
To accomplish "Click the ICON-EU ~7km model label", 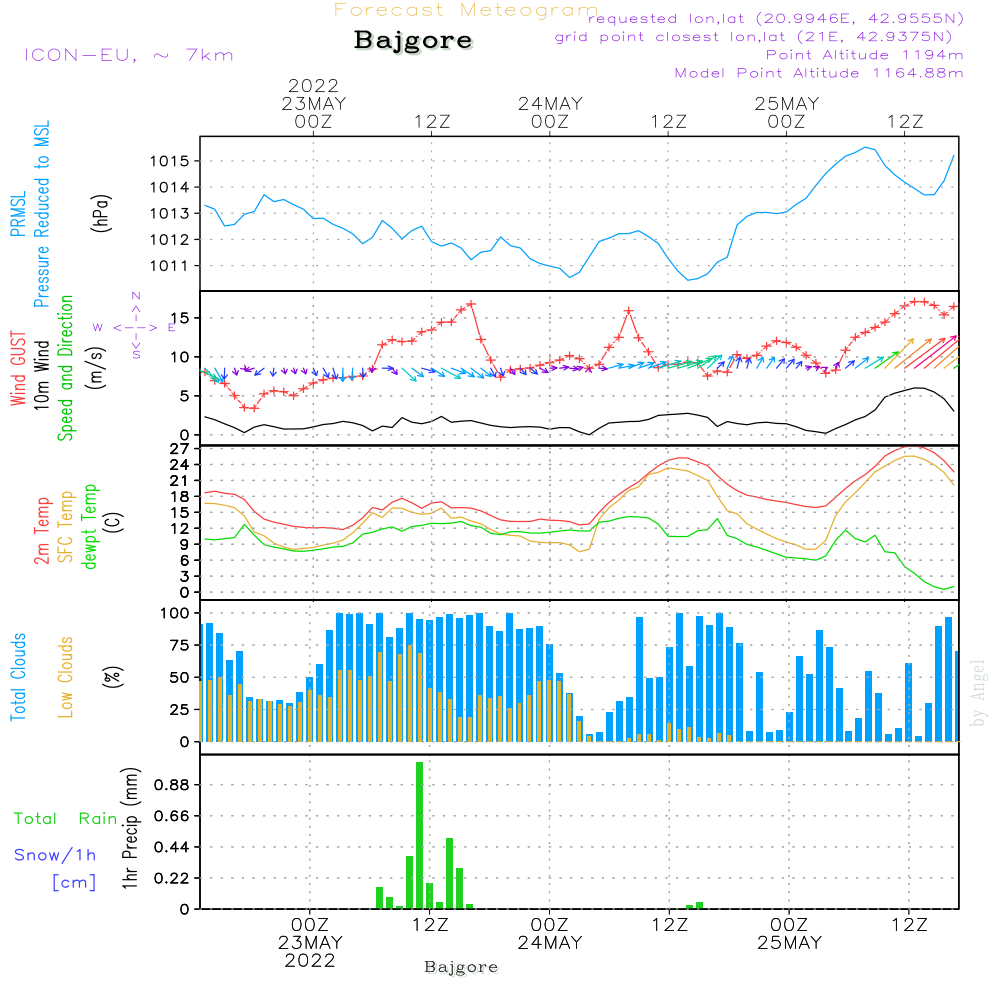I will click(x=128, y=55).
